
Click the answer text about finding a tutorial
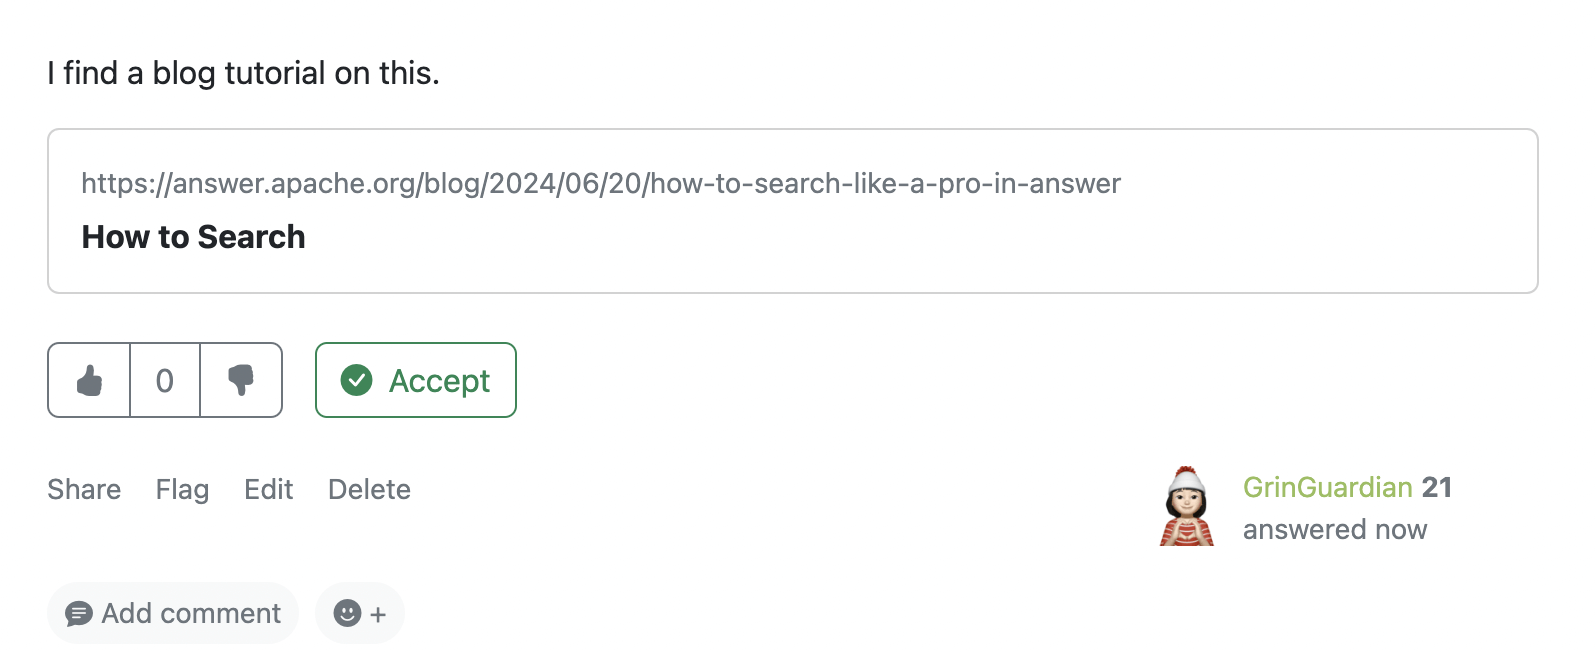[x=241, y=72]
